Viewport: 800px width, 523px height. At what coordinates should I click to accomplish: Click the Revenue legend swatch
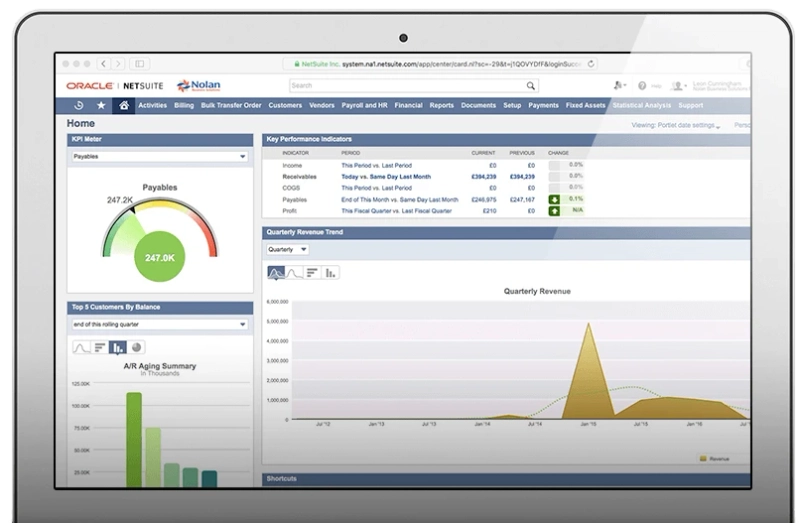coord(704,459)
